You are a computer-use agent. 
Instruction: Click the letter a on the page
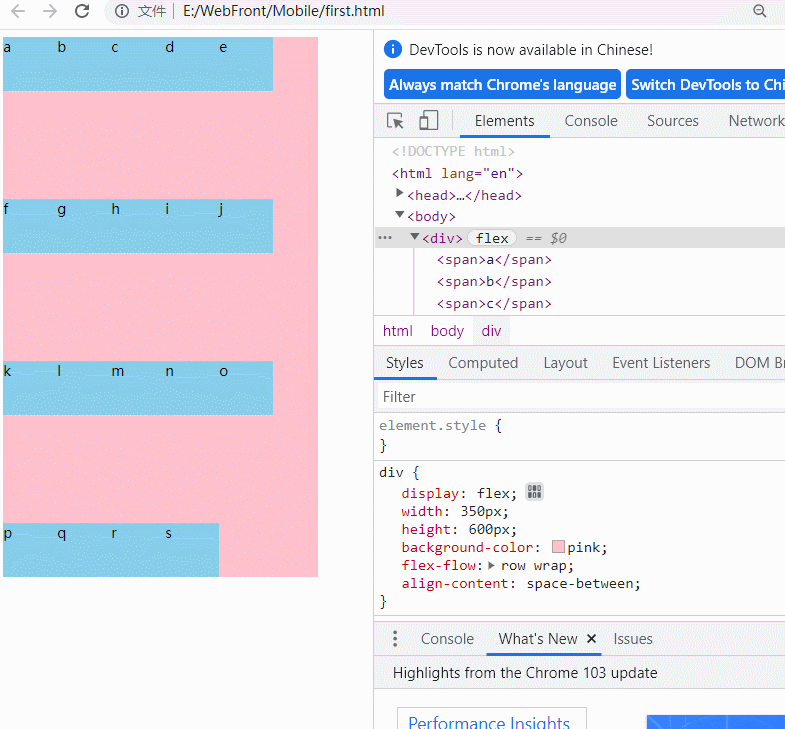pos(7,47)
